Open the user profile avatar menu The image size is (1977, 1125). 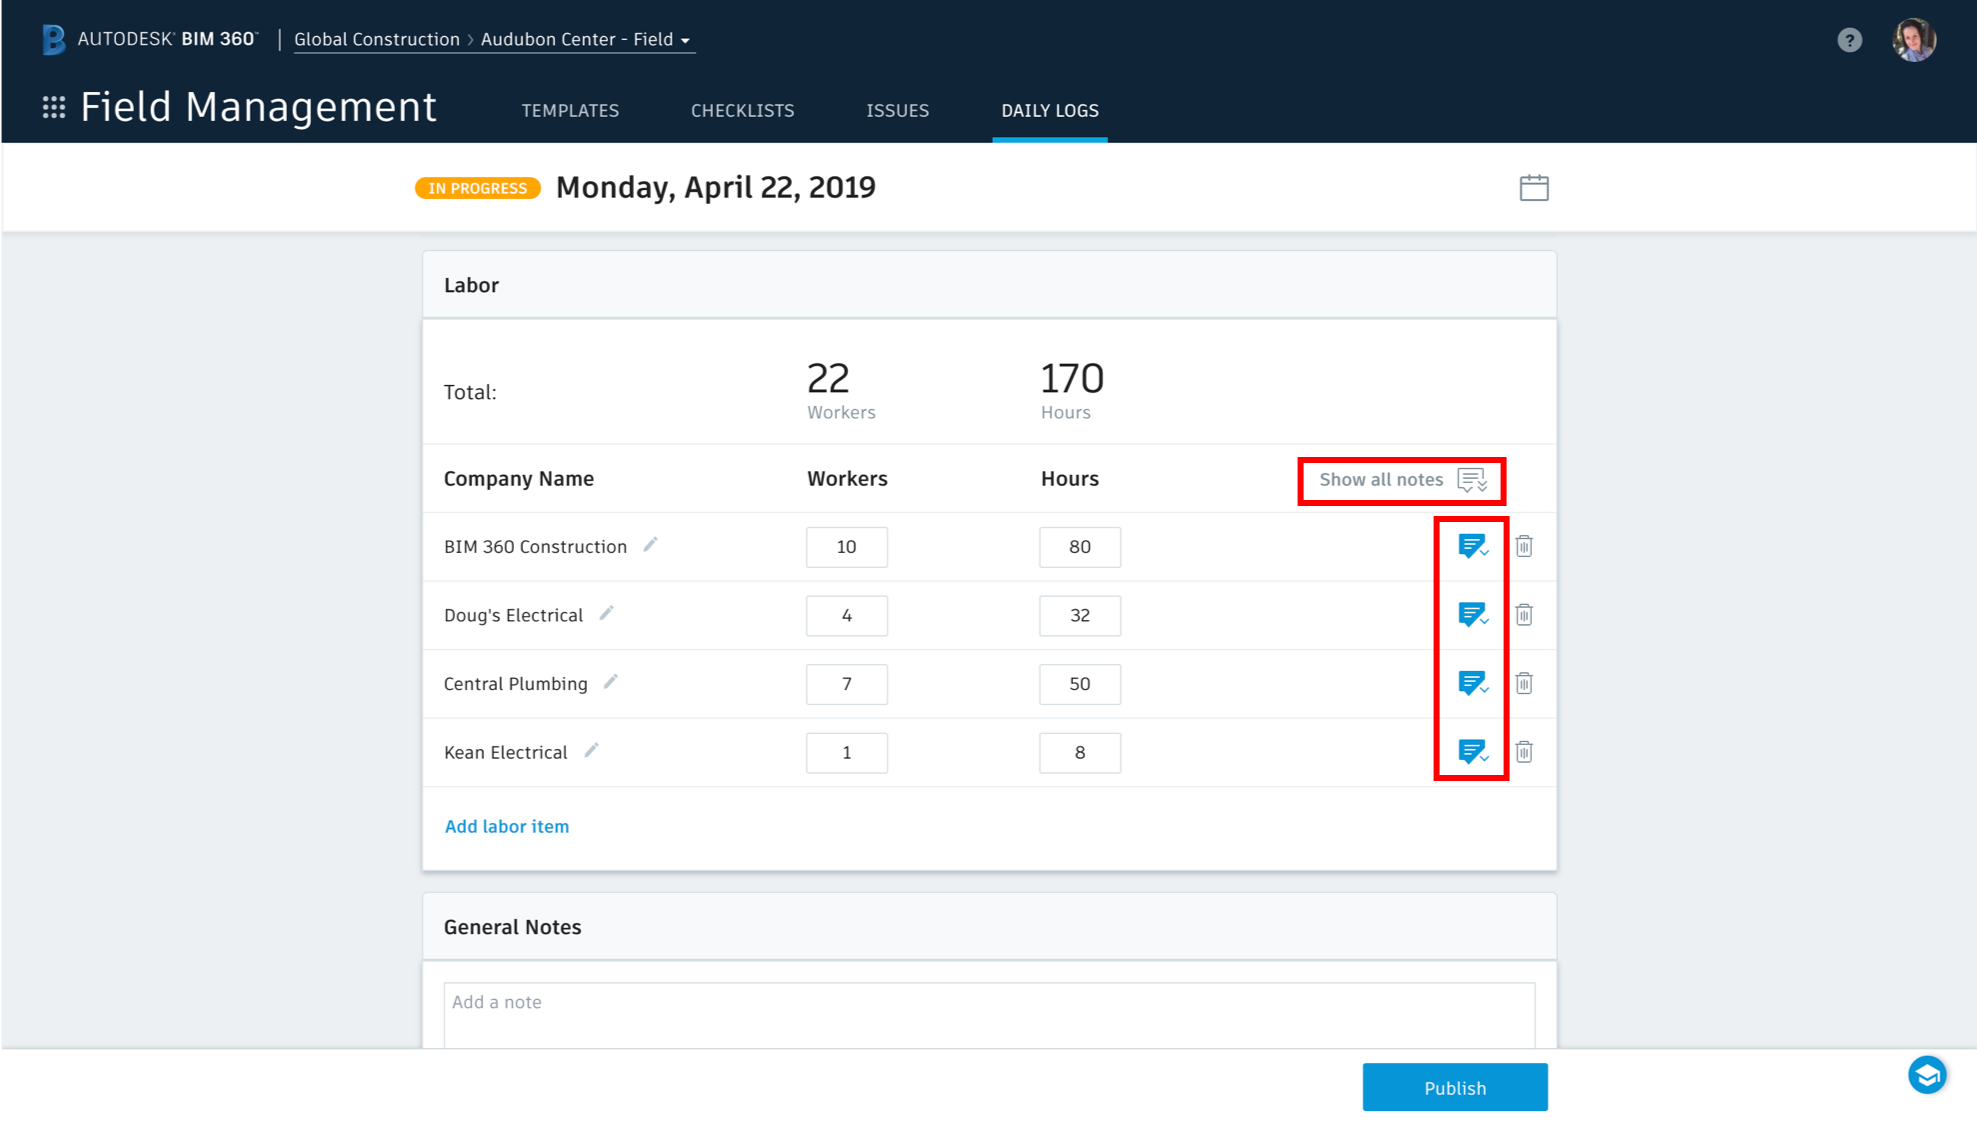pos(1914,40)
